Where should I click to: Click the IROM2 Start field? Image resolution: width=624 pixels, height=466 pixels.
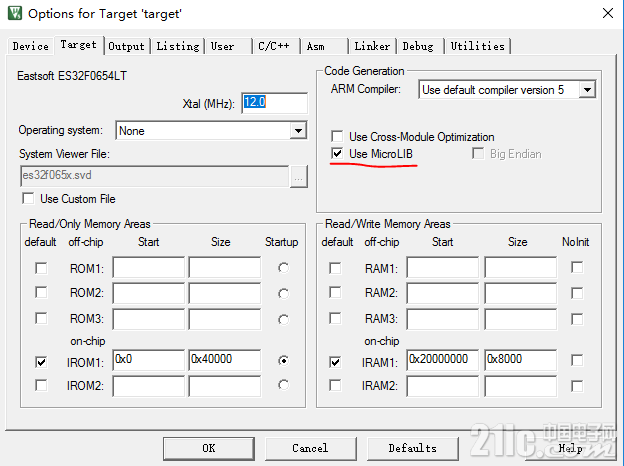click(x=148, y=386)
